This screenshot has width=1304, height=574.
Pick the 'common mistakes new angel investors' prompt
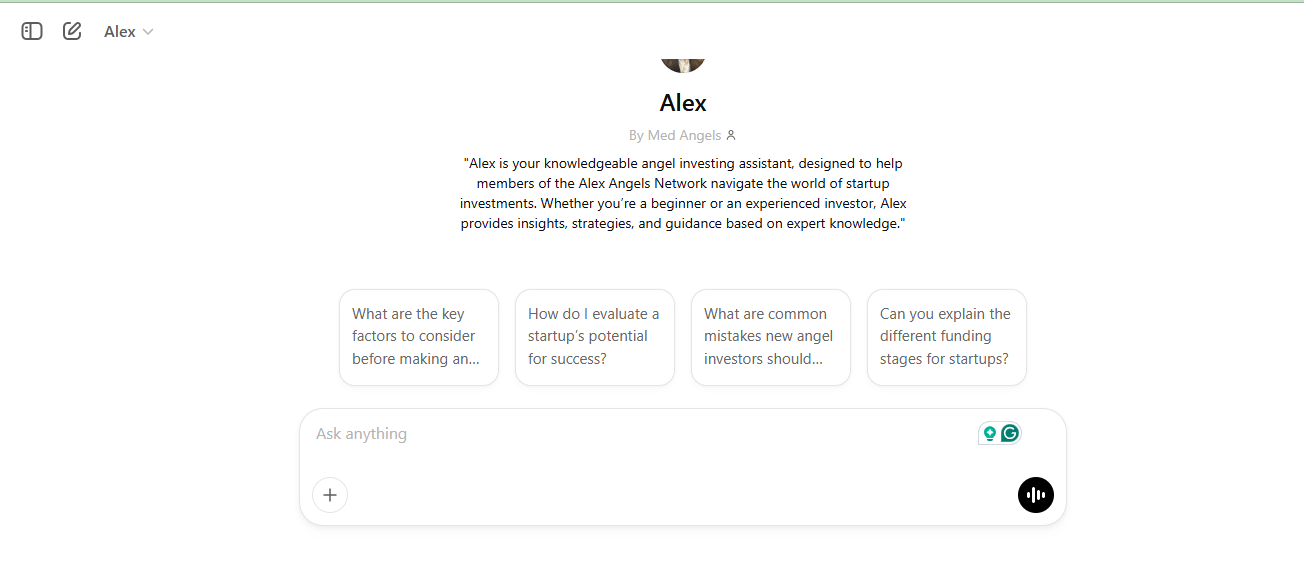tap(771, 337)
